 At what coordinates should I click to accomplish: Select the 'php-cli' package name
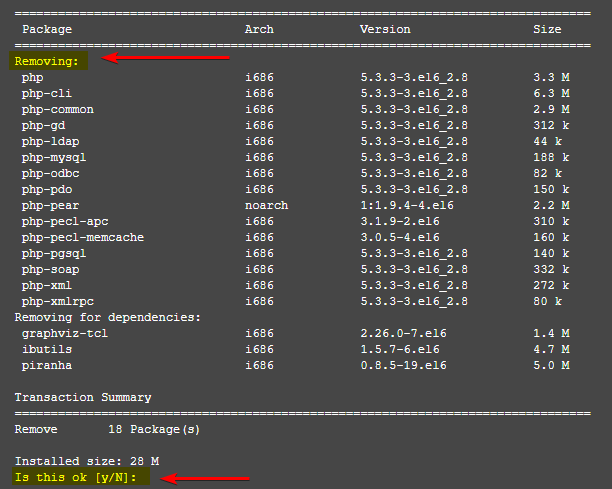tap(47, 94)
